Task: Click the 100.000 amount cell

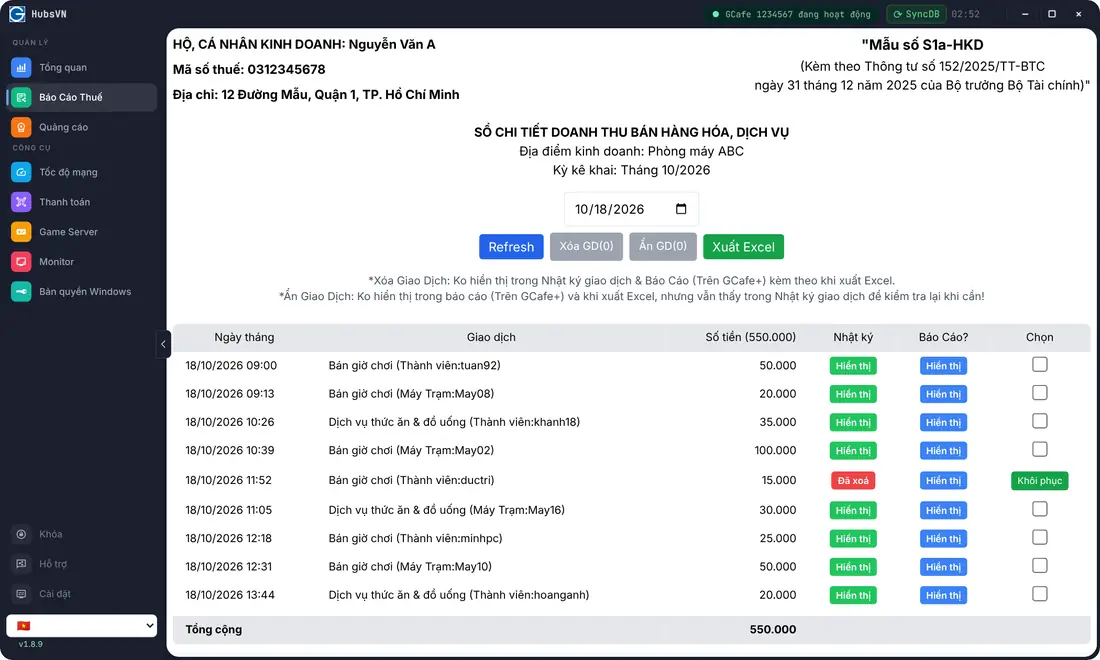Action: (x=775, y=450)
